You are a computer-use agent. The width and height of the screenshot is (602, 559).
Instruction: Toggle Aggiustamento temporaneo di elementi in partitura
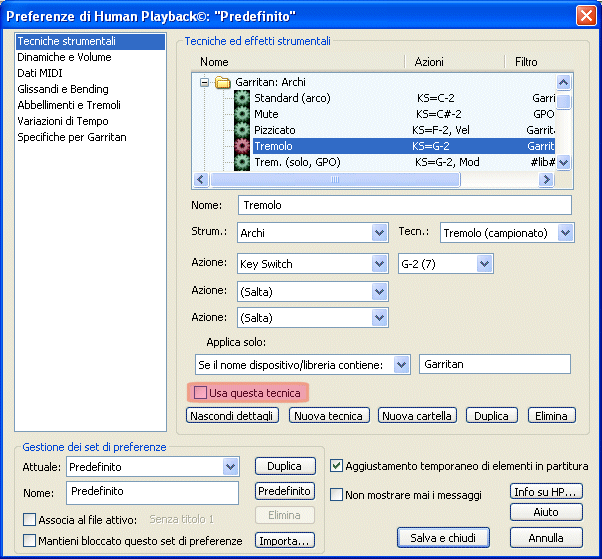(337, 466)
